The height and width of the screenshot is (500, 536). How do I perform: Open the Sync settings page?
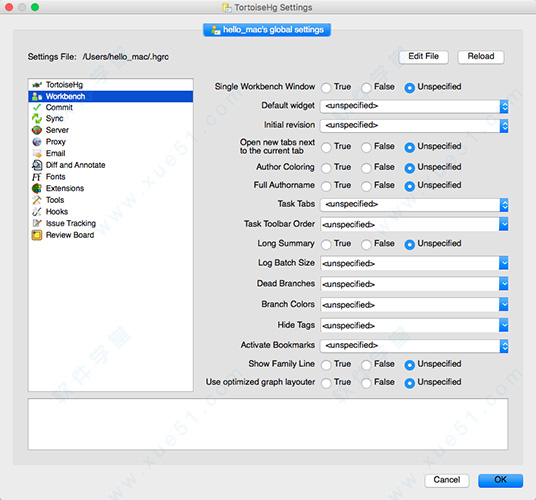pyautogui.click(x=110, y=119)
